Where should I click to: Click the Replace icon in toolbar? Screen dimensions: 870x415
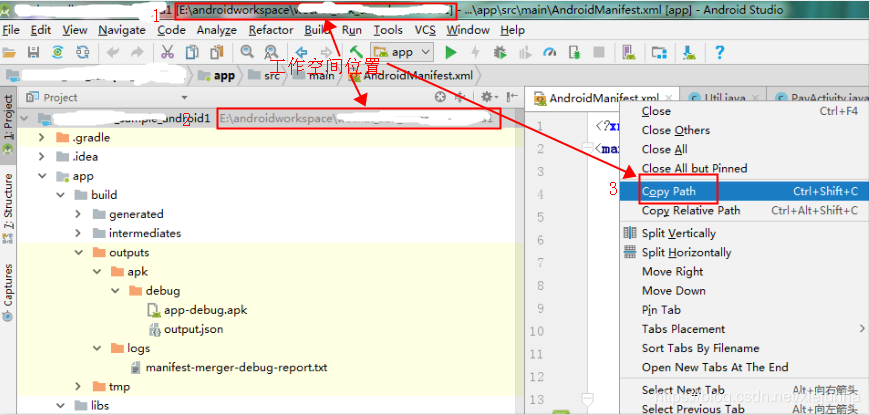(x=271, y=53)
